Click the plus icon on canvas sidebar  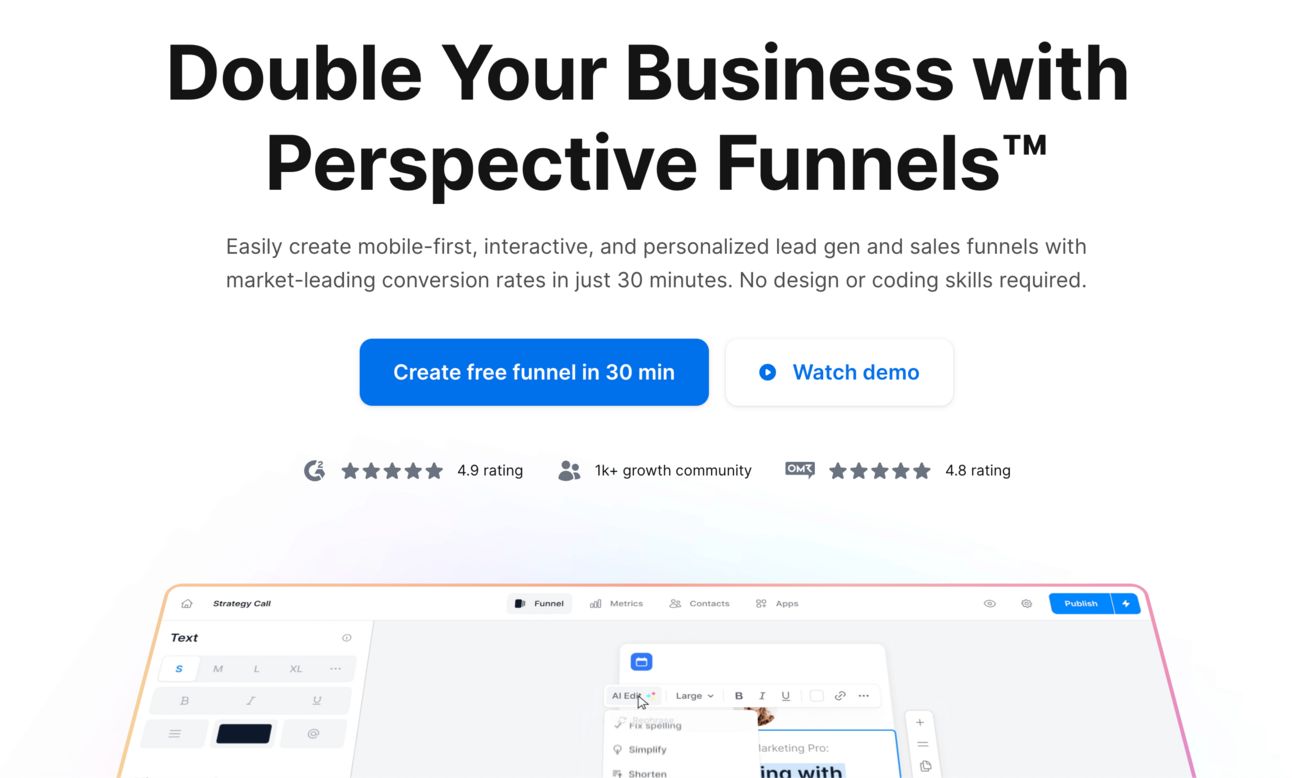[920, 722]
